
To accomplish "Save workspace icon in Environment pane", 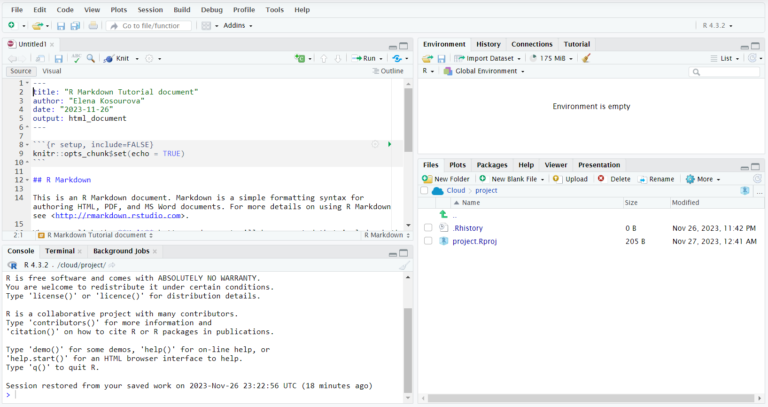I will (441, 58).
